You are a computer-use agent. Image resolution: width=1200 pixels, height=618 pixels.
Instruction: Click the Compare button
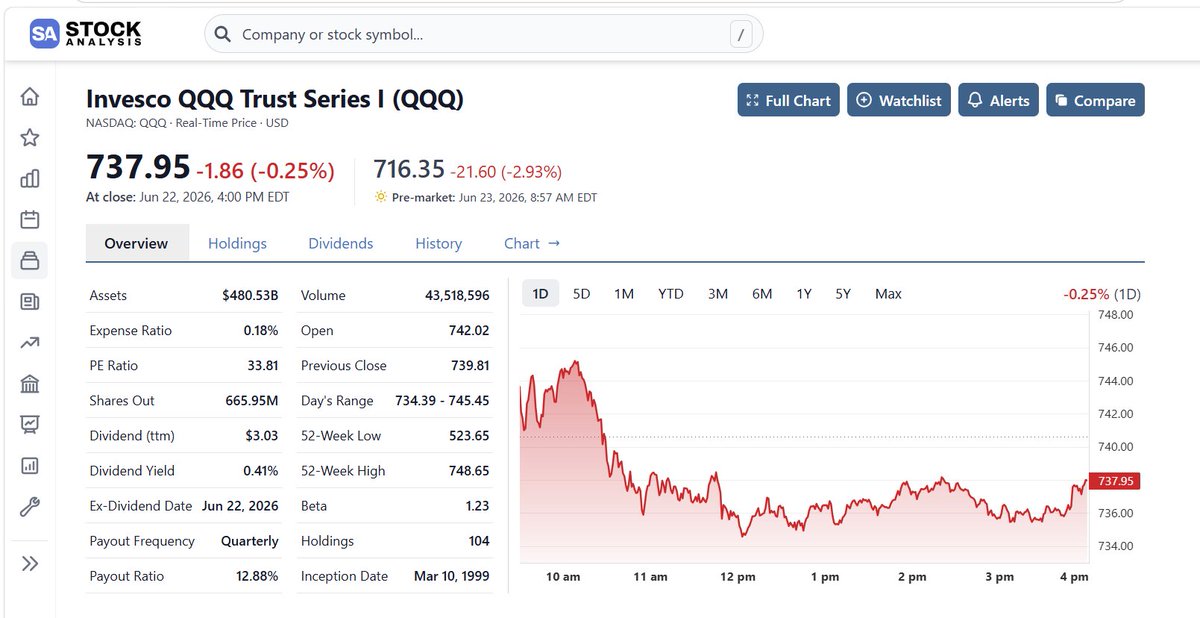click(1096, 100)
